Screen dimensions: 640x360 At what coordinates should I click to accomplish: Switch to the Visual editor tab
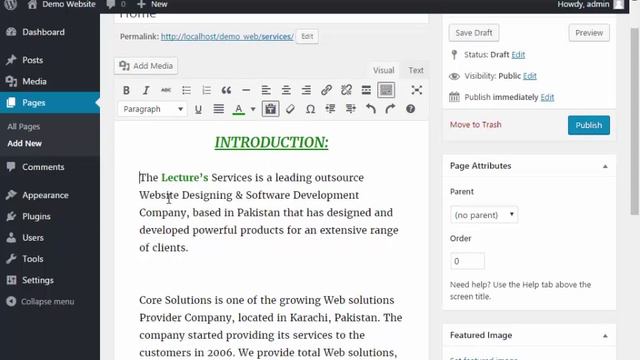point(383,70)
